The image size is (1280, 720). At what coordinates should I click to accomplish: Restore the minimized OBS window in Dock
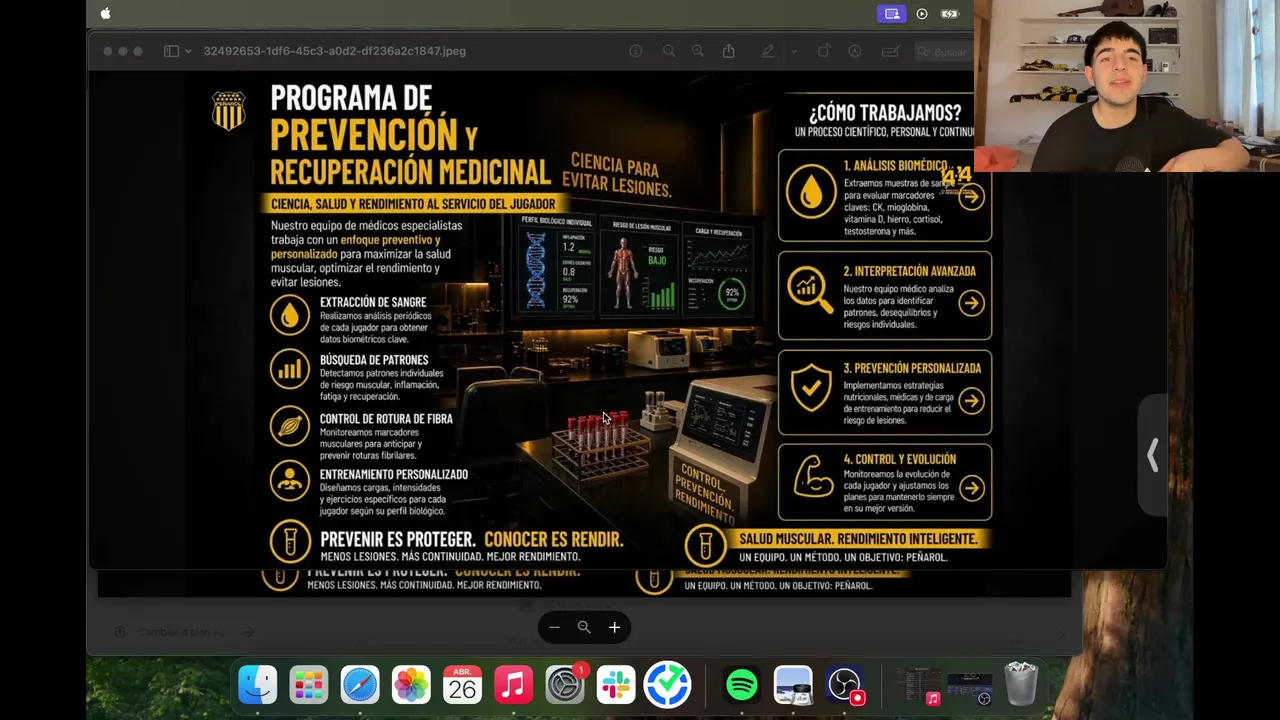(x=970, y=688)
